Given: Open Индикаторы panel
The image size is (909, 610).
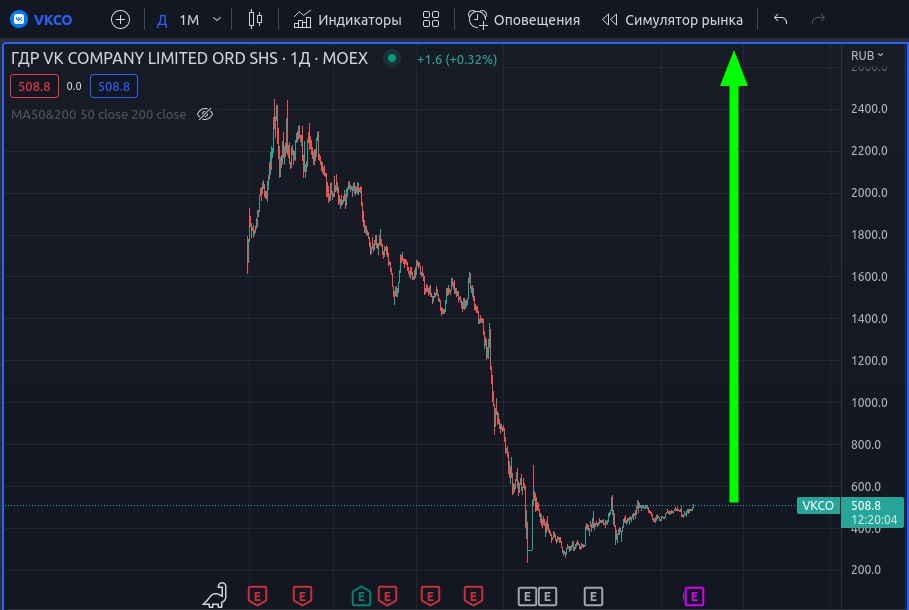Looking at the screenshot, I should pos(347,20).
